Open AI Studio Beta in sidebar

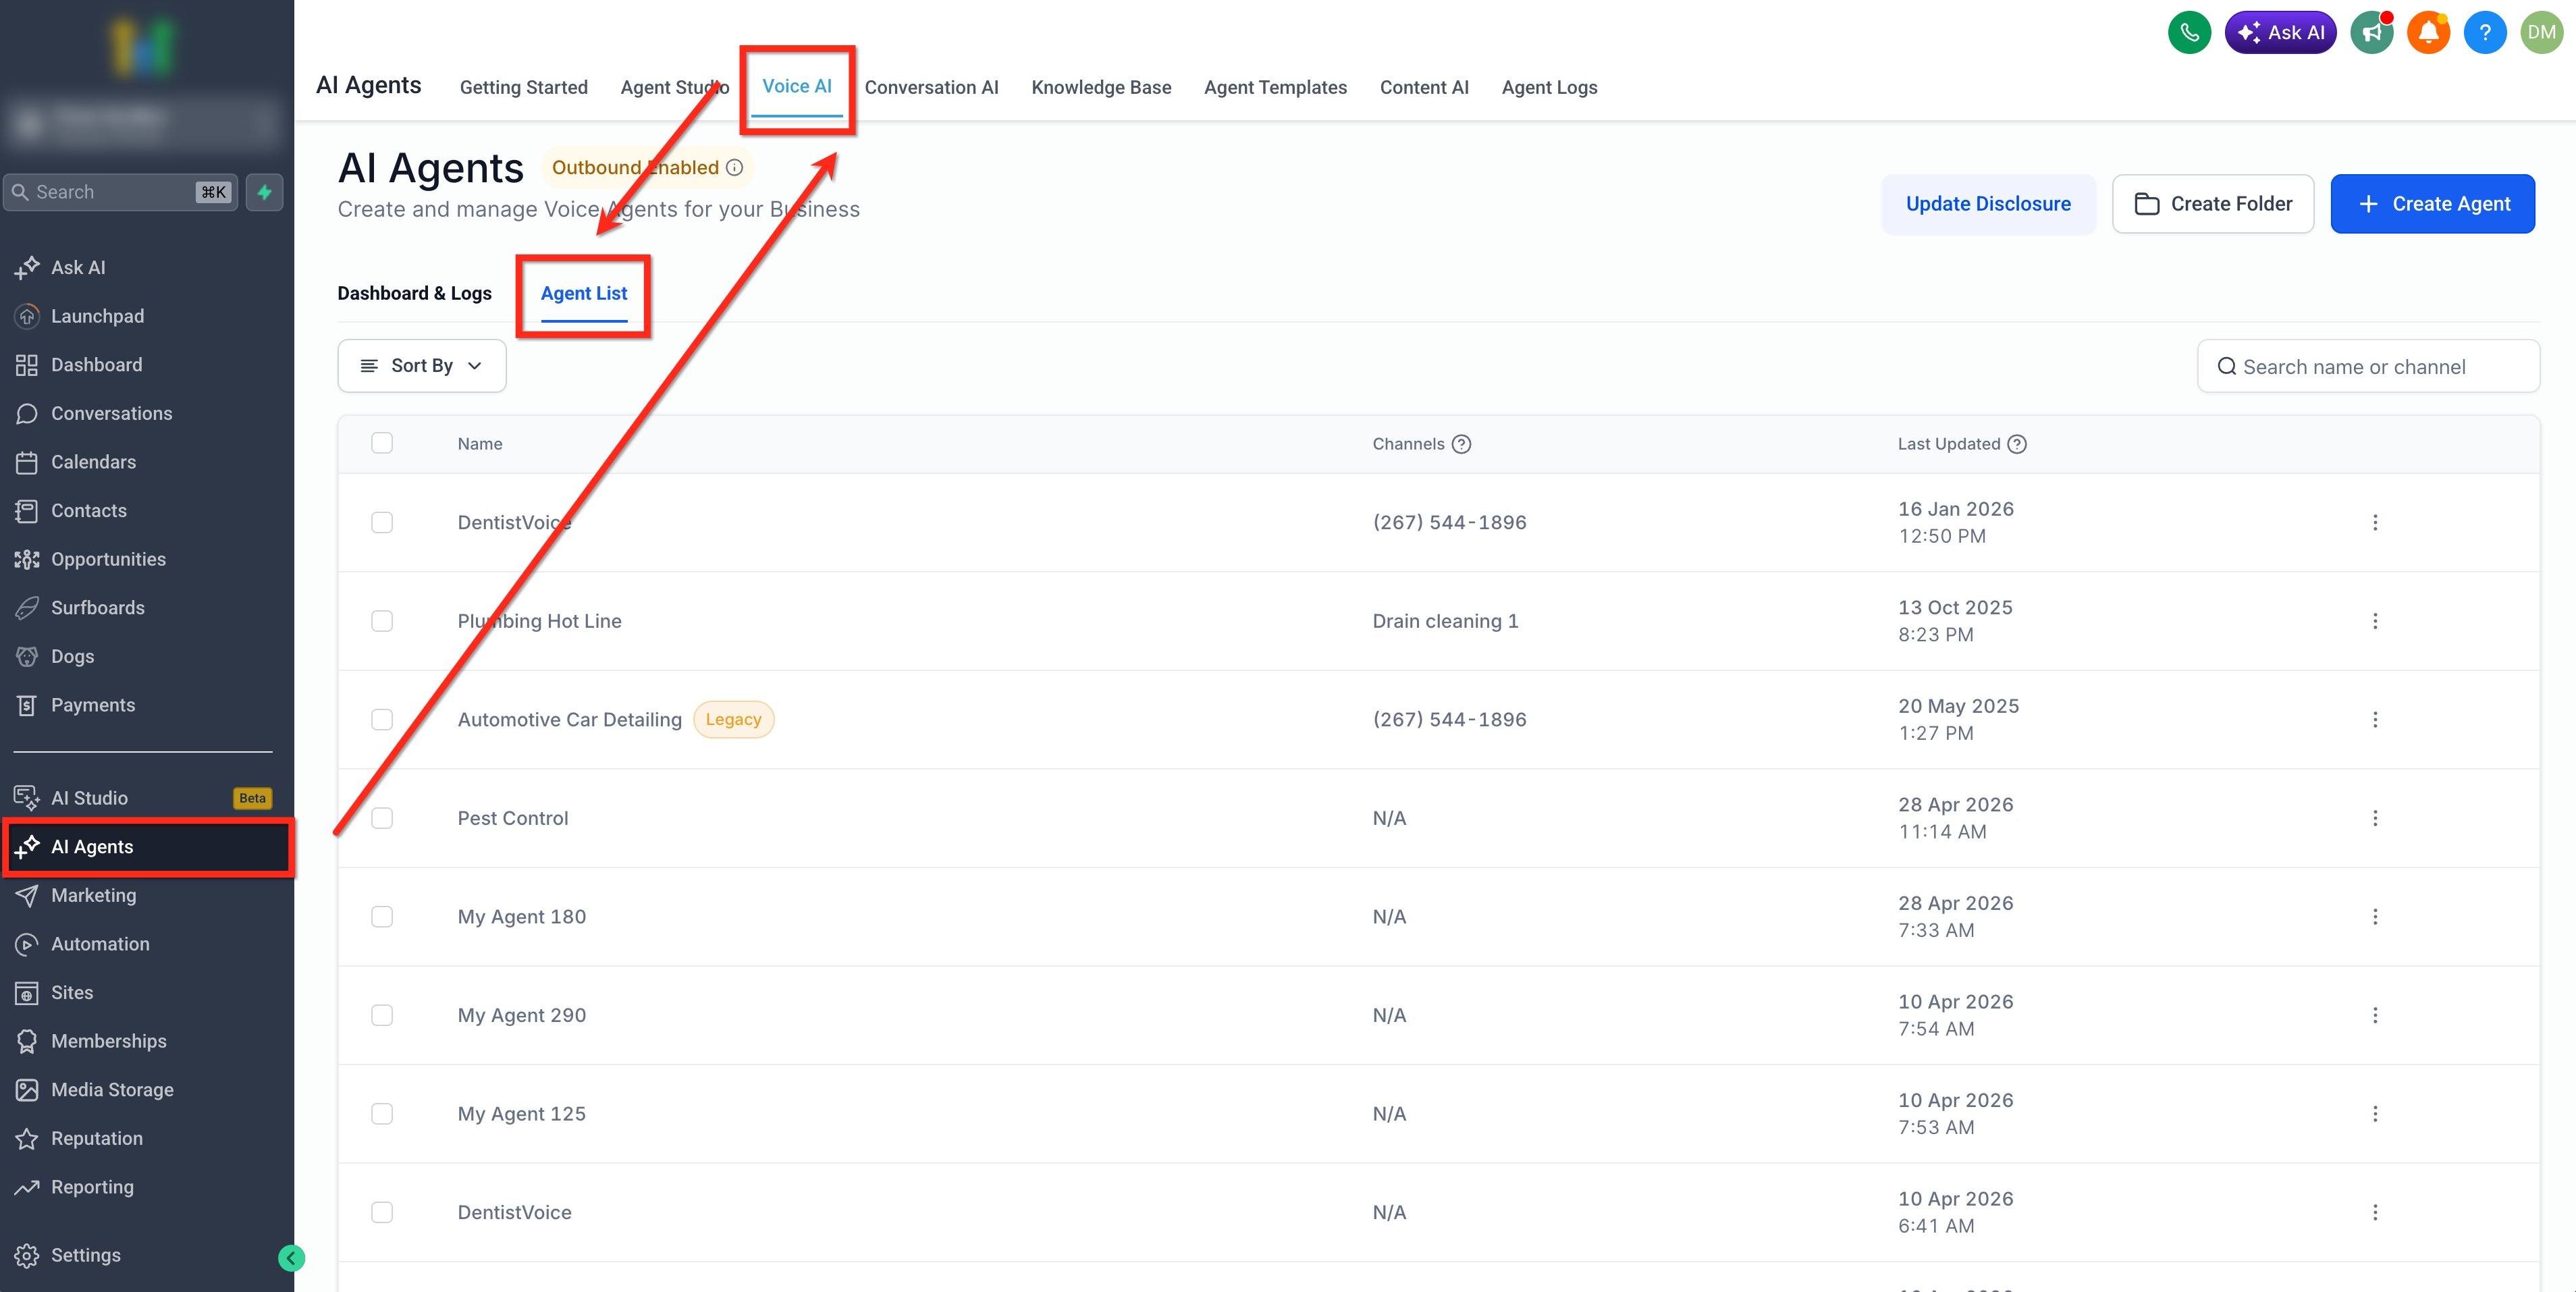tap(143, 798)
